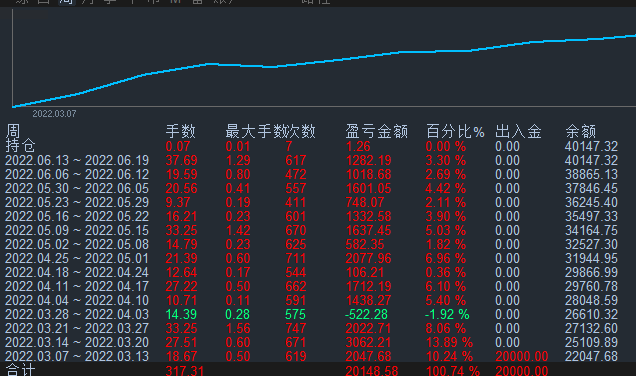Click the 2022.03.07 chart date label
This screenshot has height=376, width=636.
[54, 114]
